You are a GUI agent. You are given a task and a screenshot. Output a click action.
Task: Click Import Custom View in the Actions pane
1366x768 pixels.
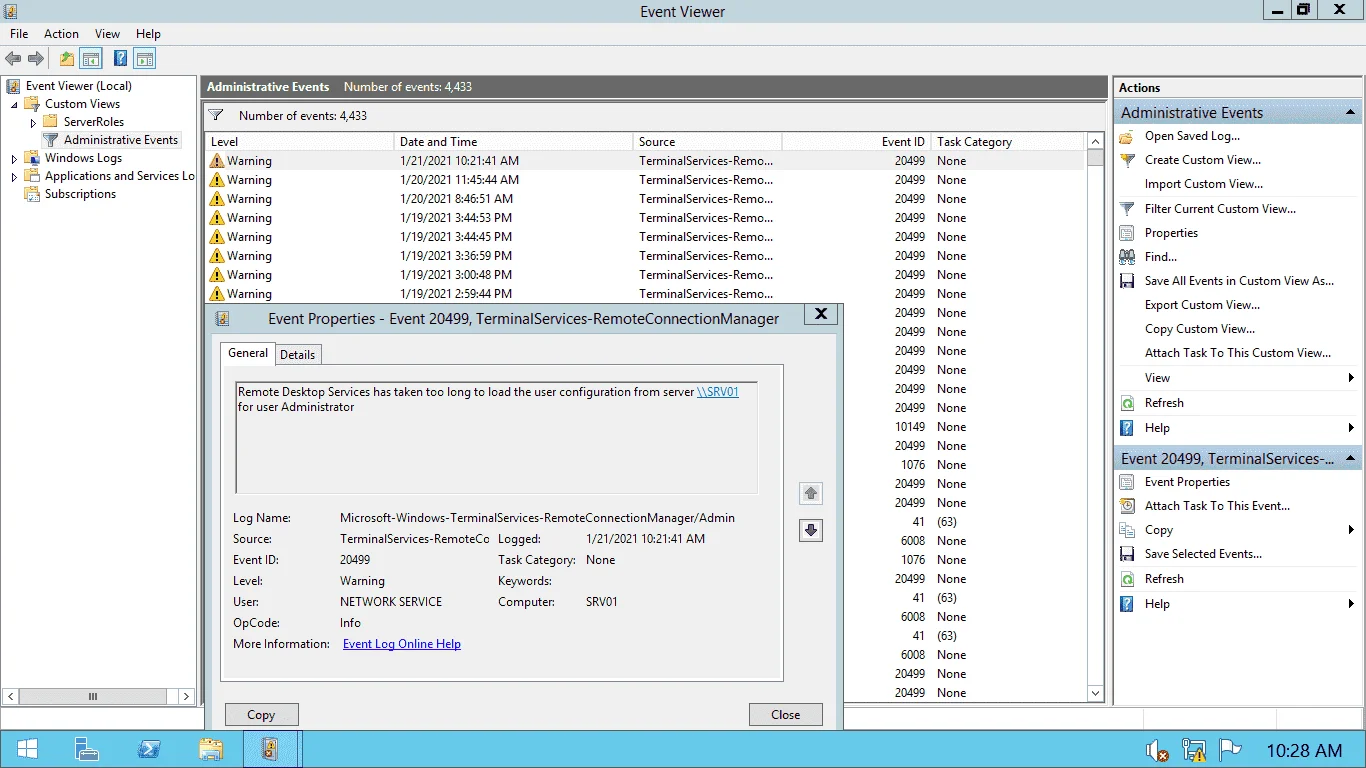1203,184
